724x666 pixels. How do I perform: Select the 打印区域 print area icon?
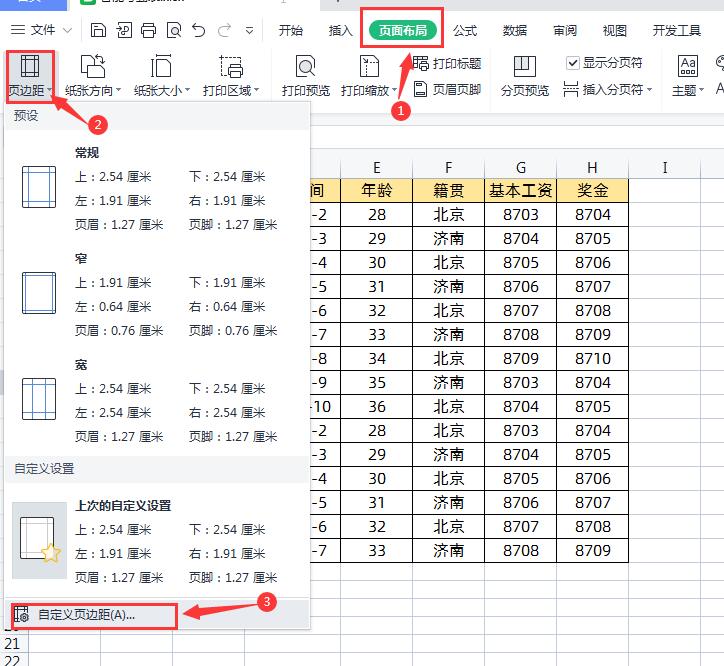[230, 68]
